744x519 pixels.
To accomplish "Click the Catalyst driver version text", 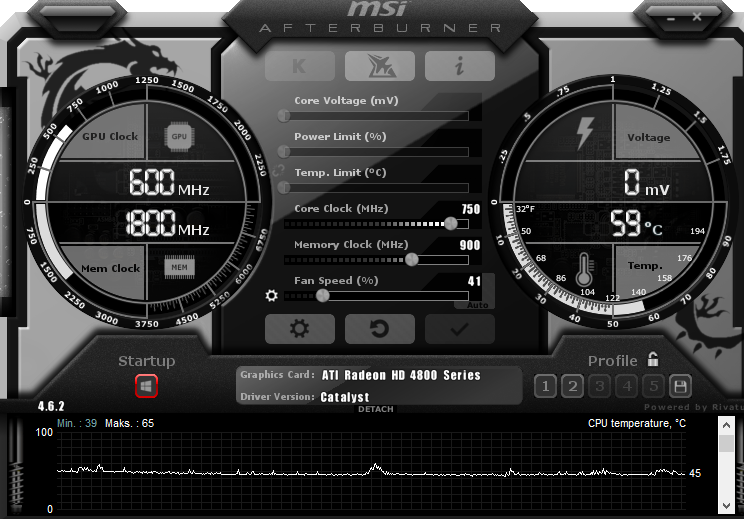I will [x=344, y=397].
